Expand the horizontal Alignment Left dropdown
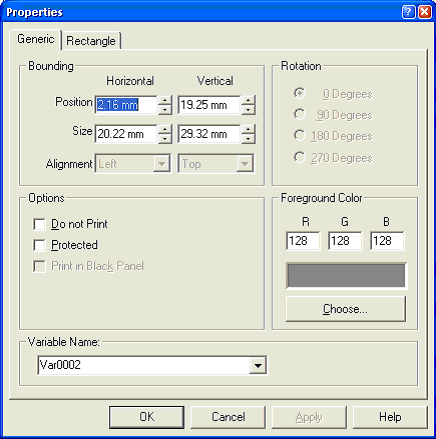The height and width of the screenshot is (439, 436). pos(162,164)
